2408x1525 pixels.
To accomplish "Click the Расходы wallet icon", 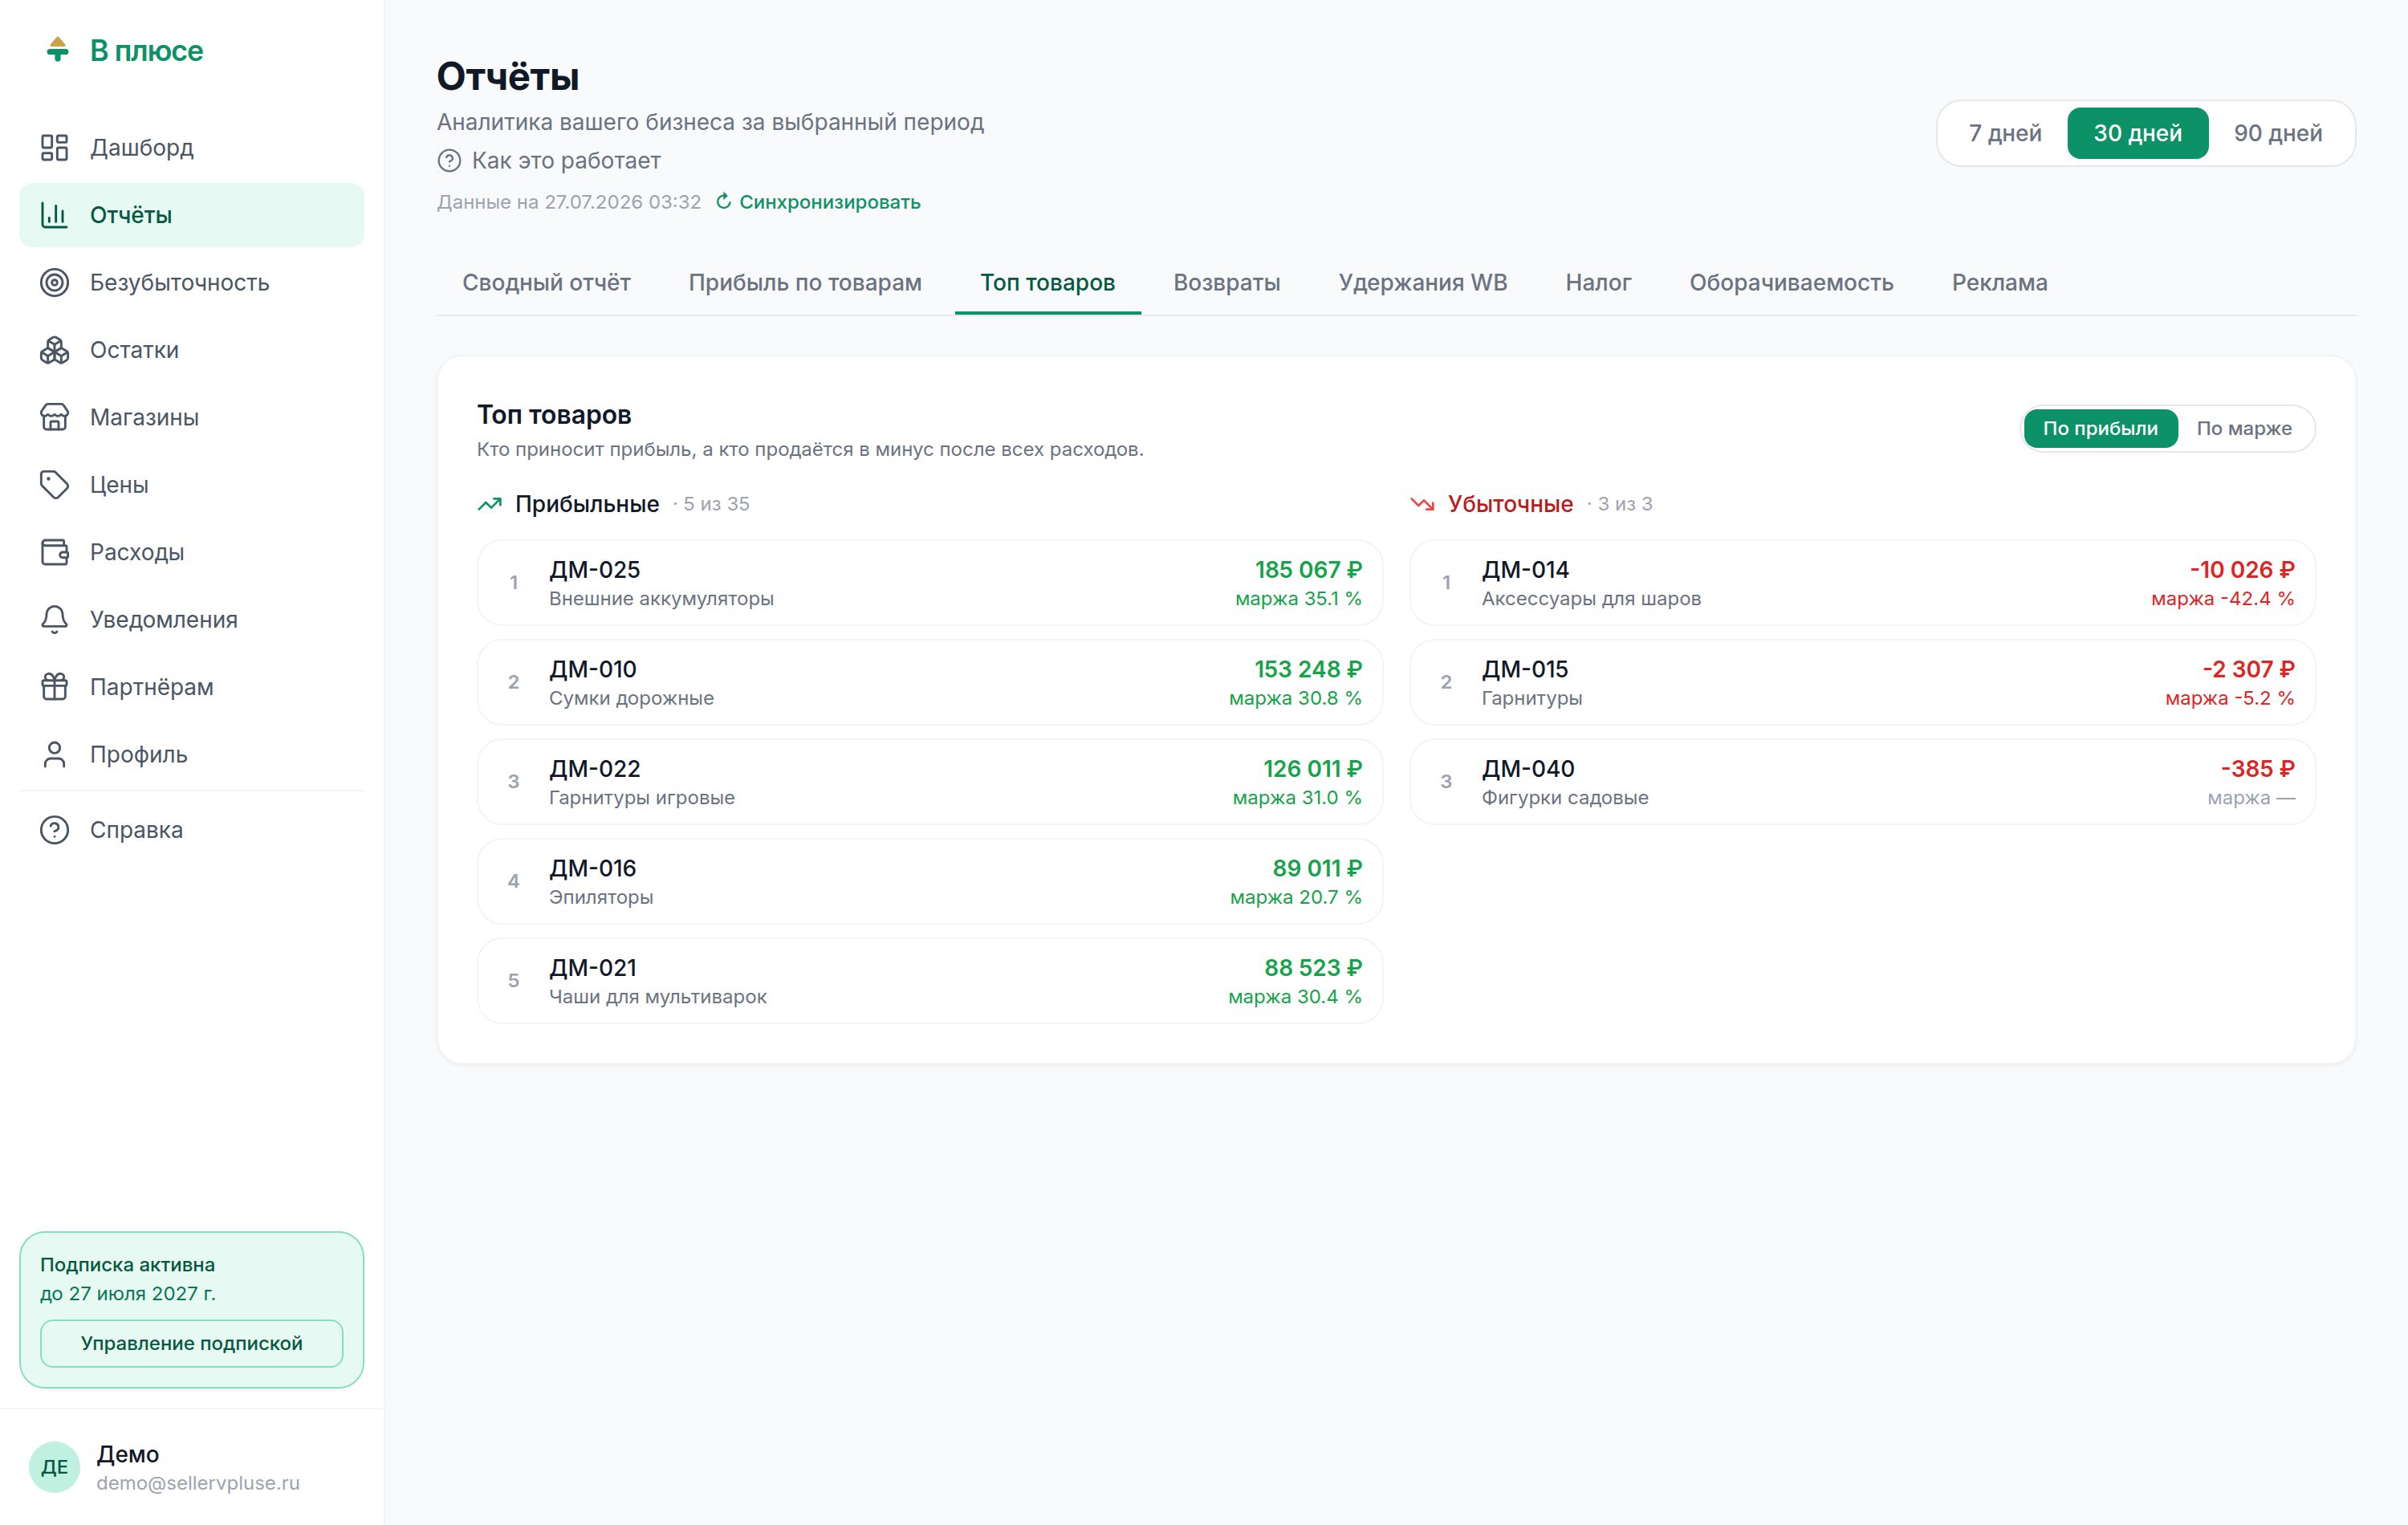I will [54, 552].
